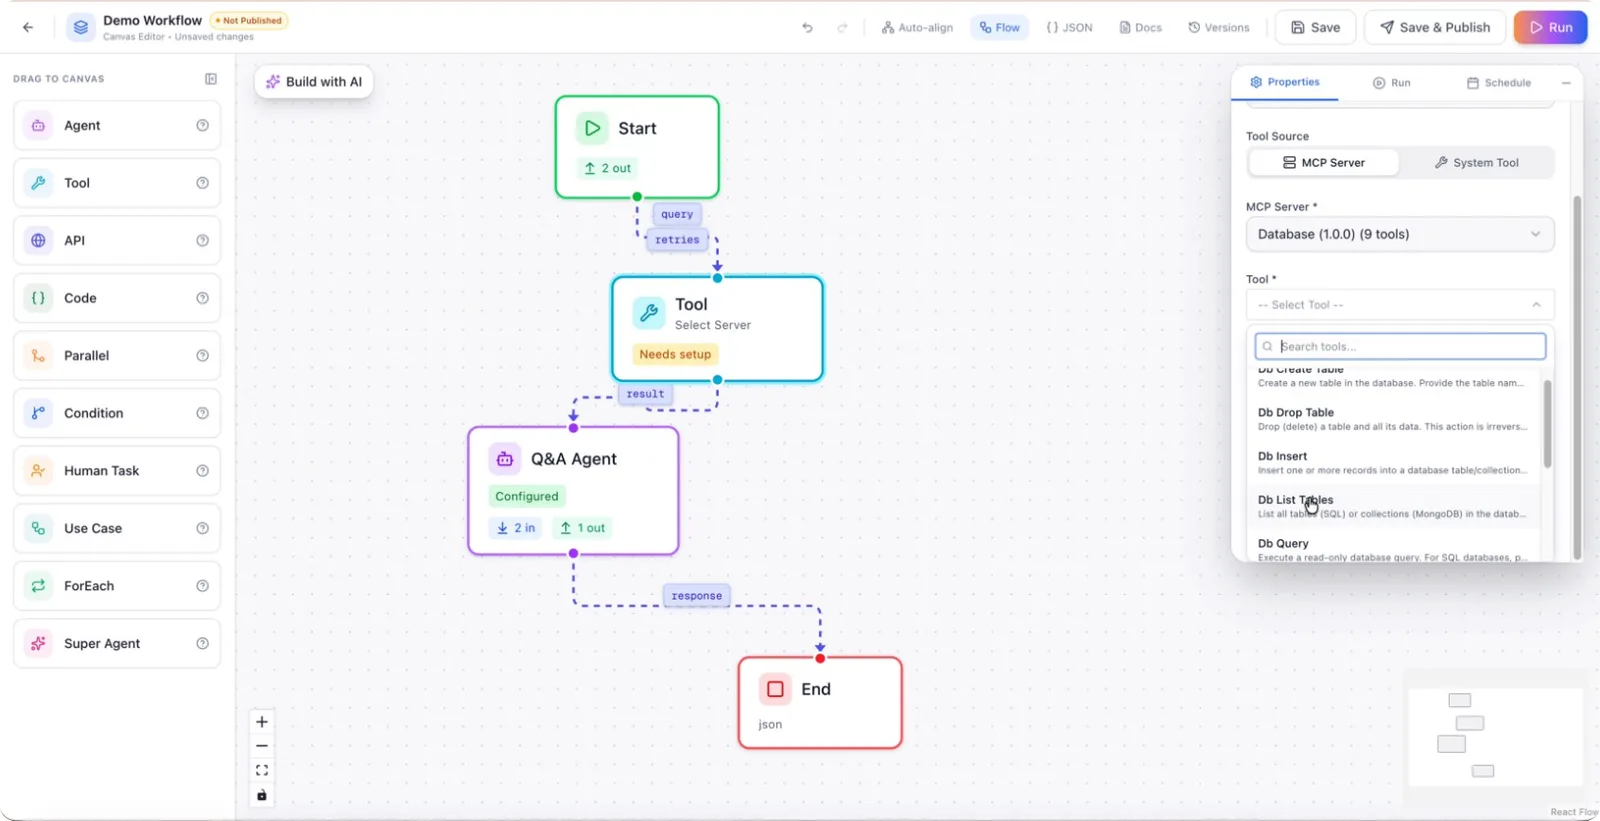Click Build with AI button
This screenshot has width=1600, height=821.
tap(314, 82)
